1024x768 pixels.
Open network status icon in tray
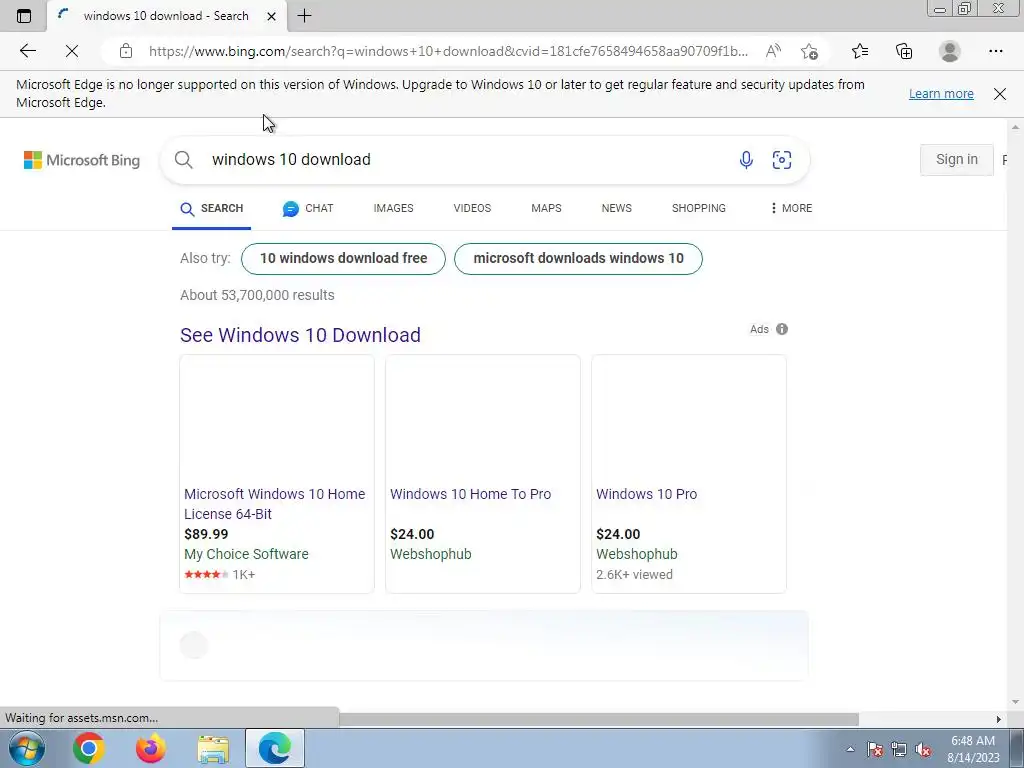pyautogui.click(x=899, y=749)
